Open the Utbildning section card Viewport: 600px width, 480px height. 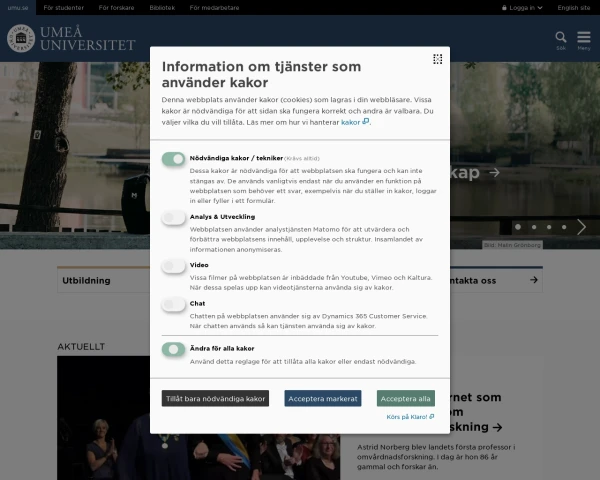coord(104,280)
